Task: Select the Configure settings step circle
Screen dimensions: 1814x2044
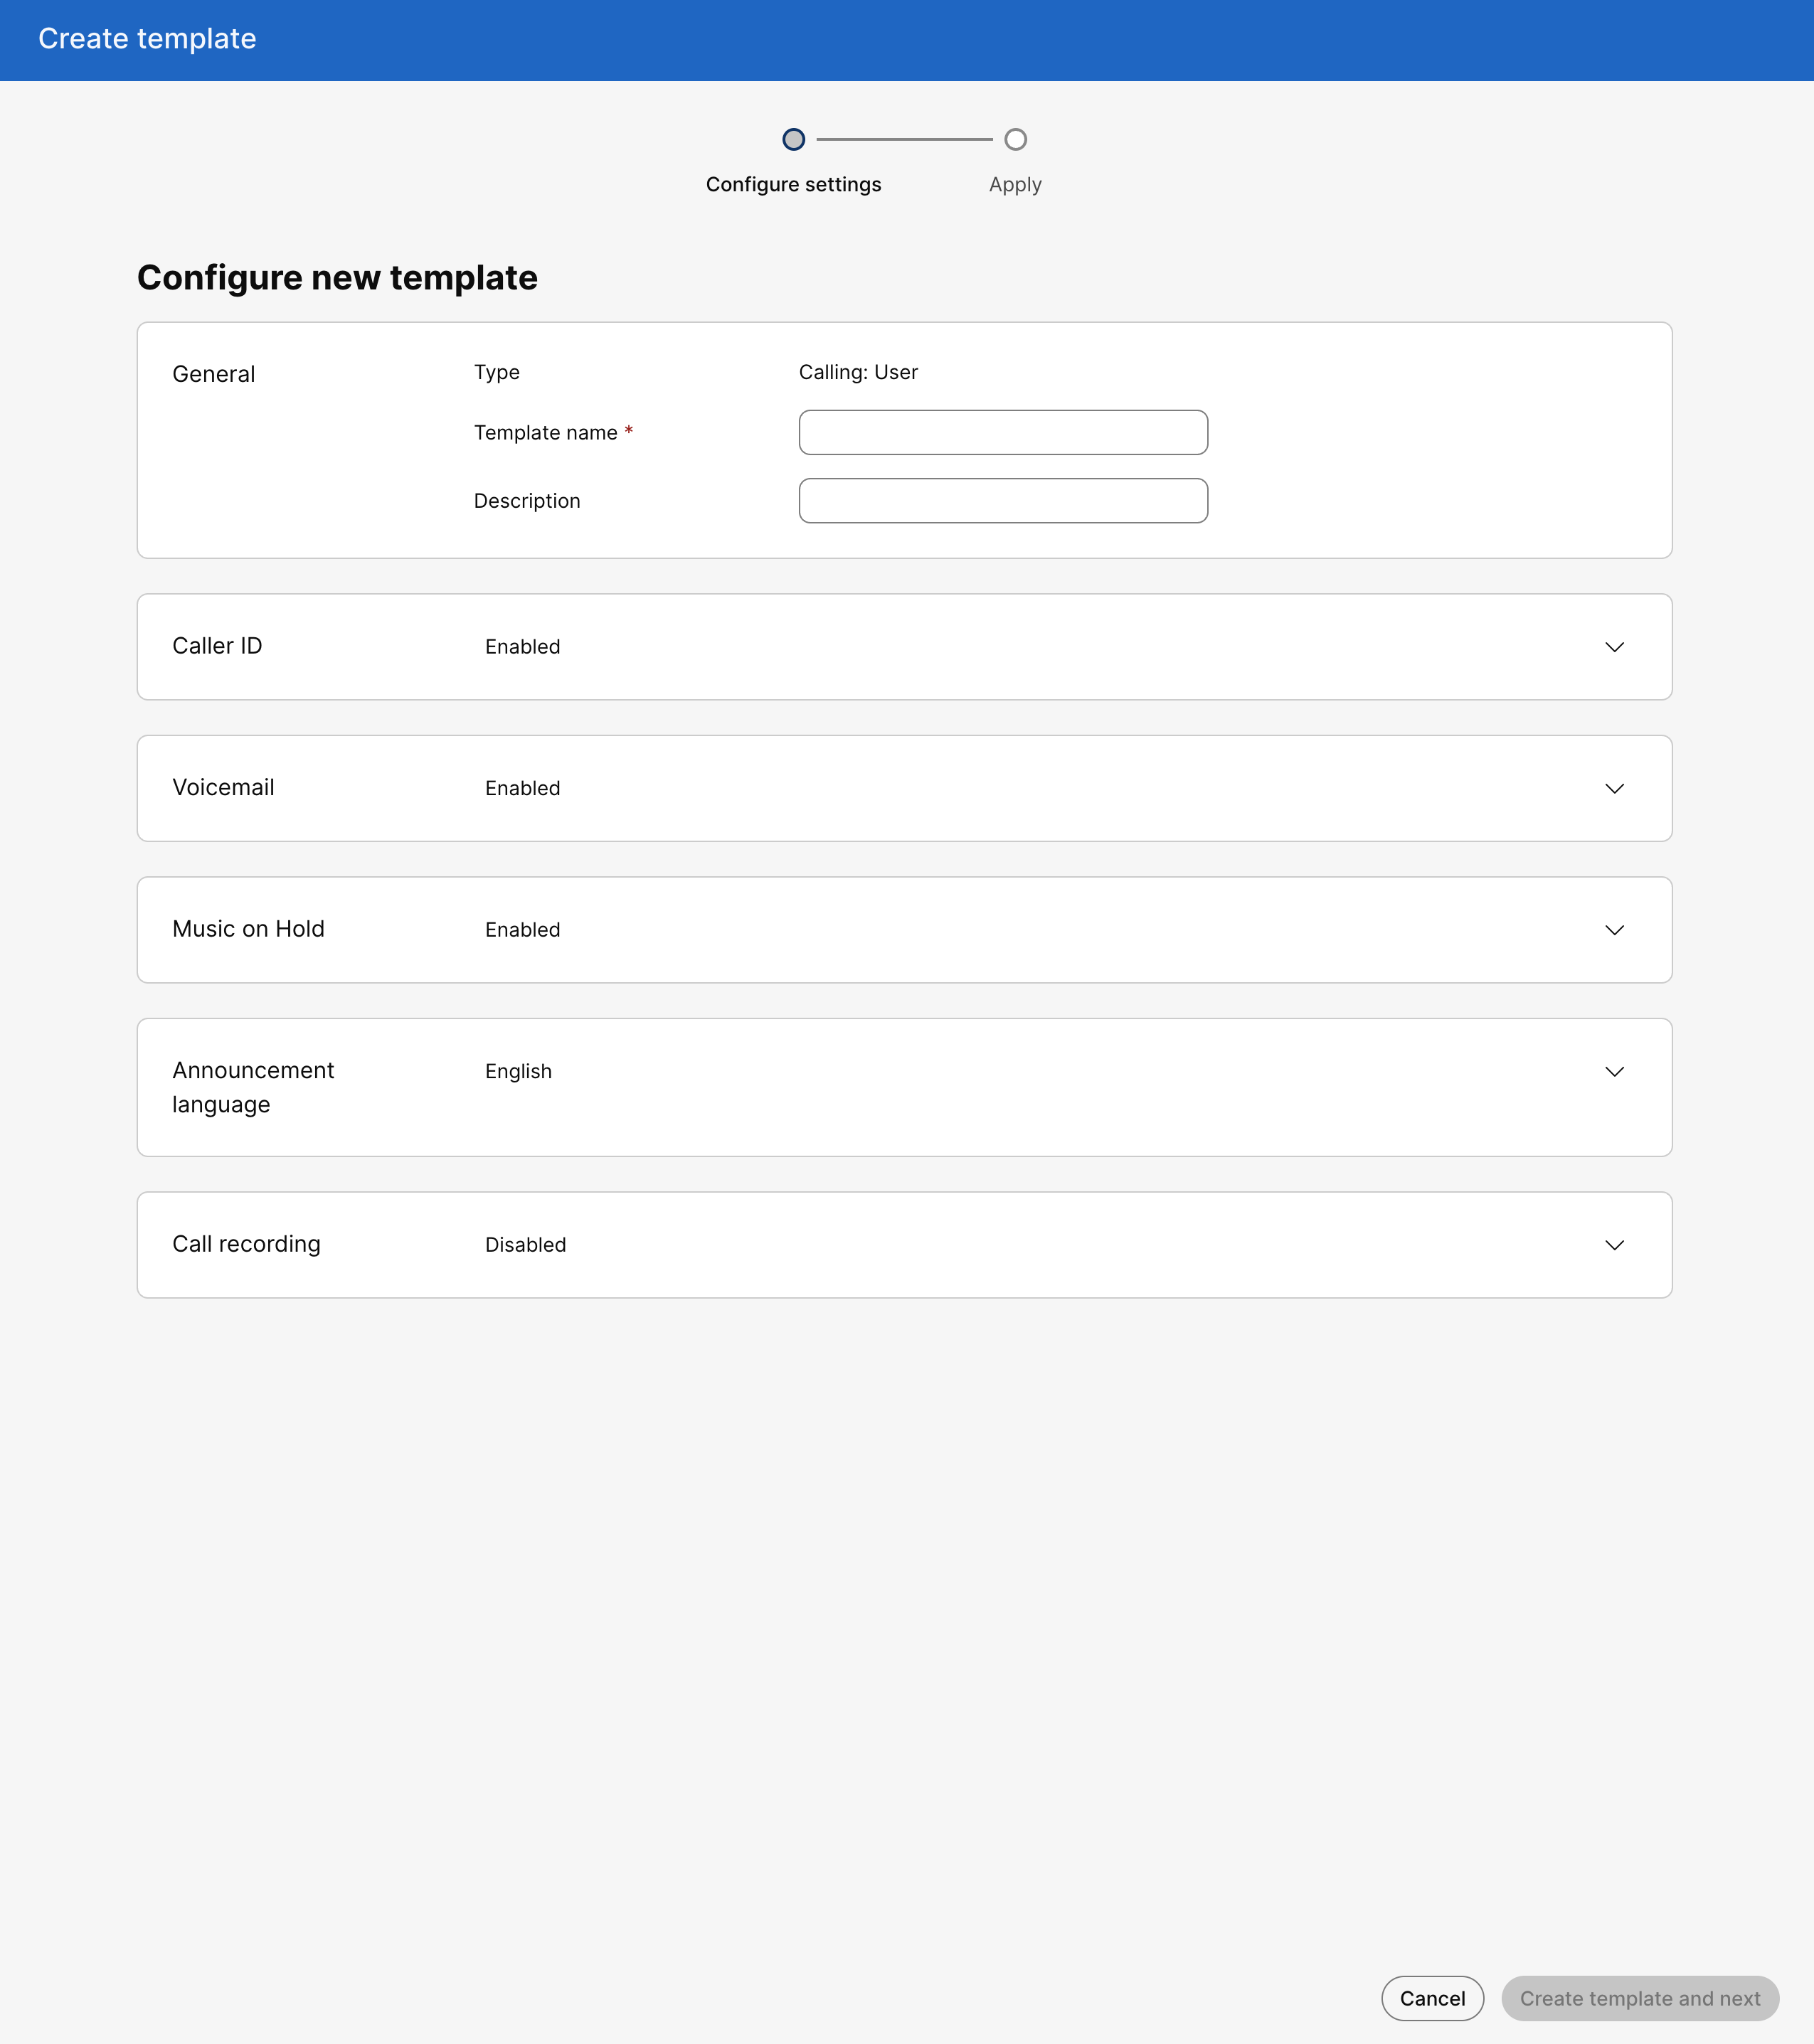Action: click(793, 139)
